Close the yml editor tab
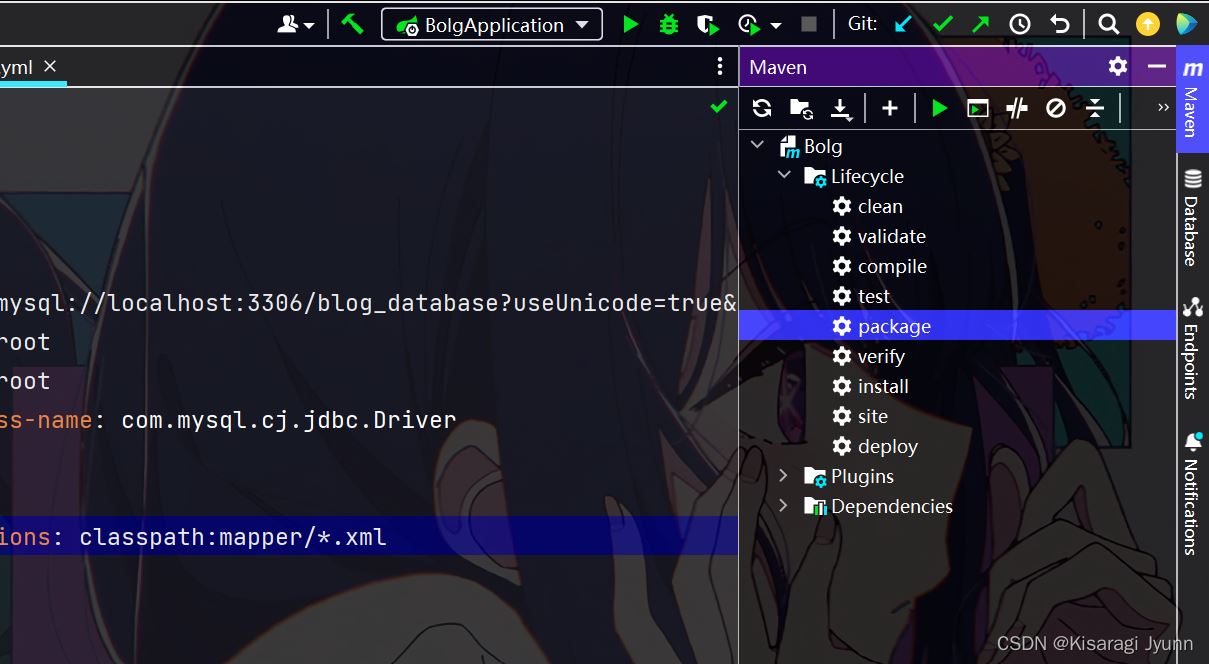This screenshot has width=1209, height=664. pyautogui.click(x=50, y=66)
